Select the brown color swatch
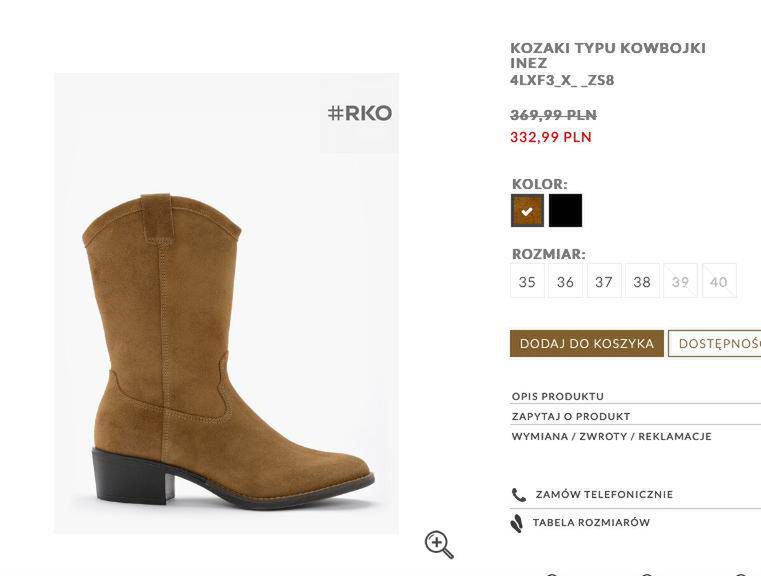761x576 pixels. pos(527,211)
